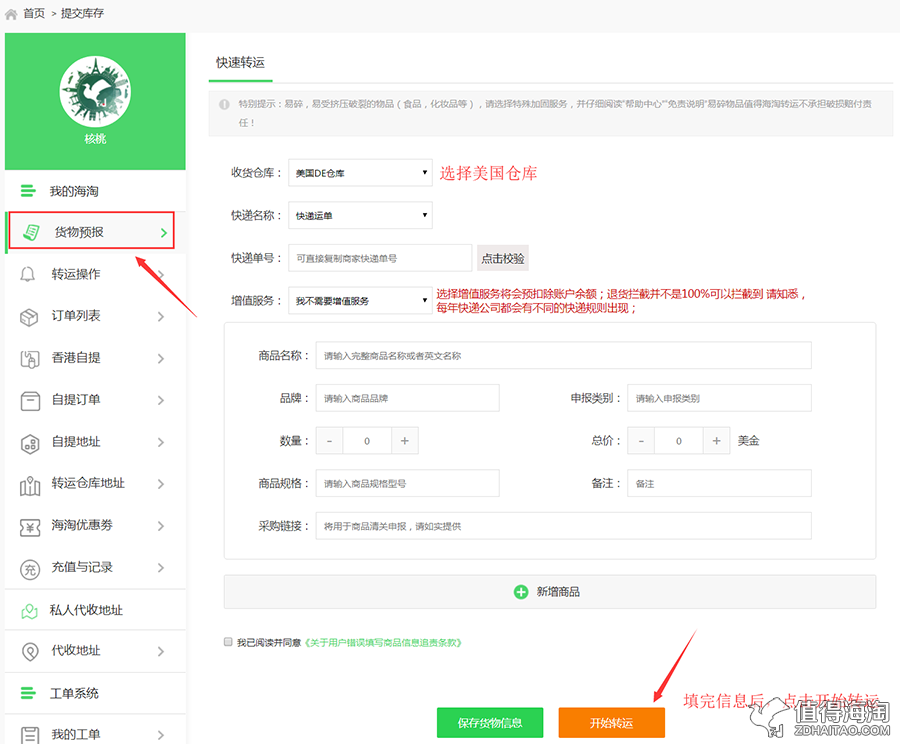Click the 我的海淘 list icon
The image size is (900, 744).
[x=28, y=191]
